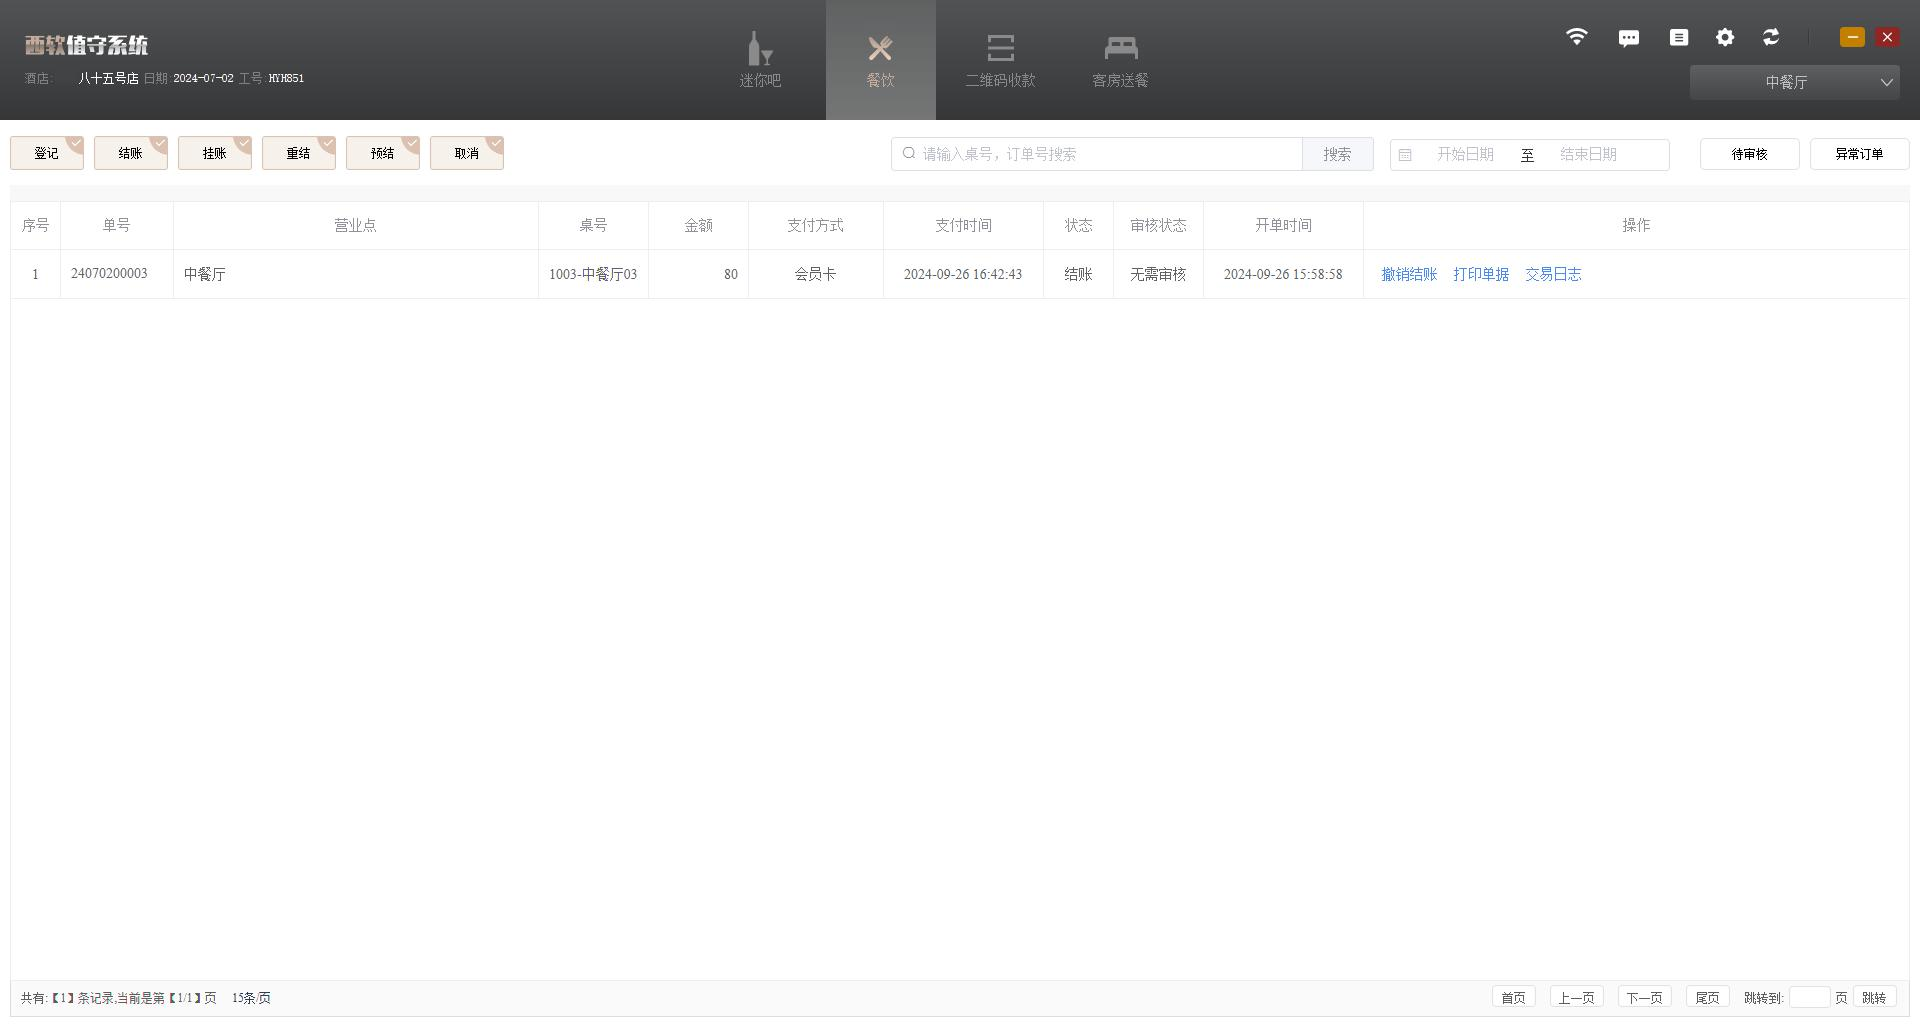Open the 客房送餐 room service module

click(x=1120, y=60)
